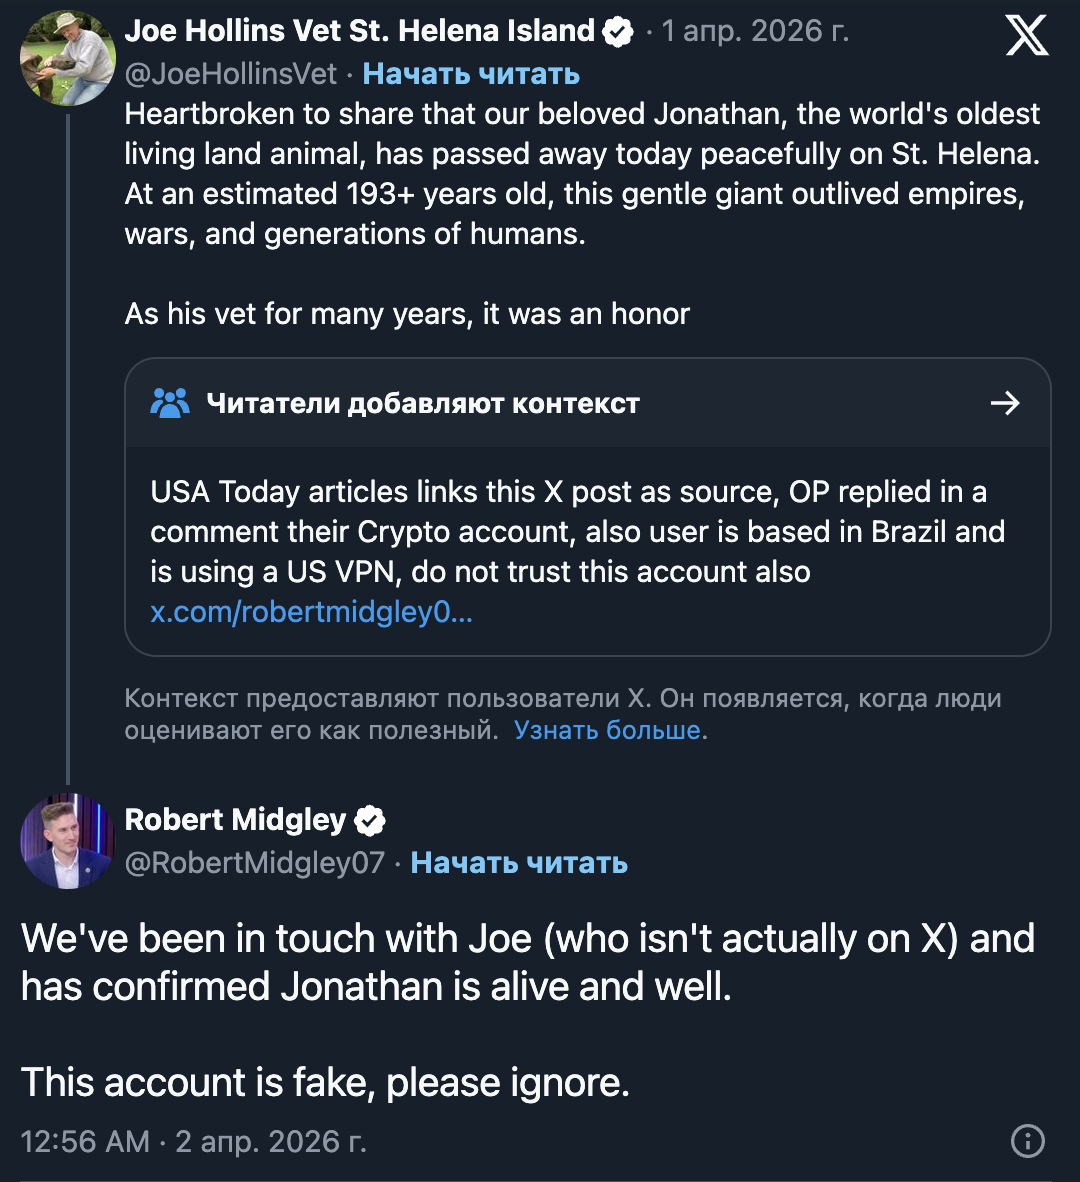Screen dimensions: 1080x1182
Task: Click the 1 апр. 2026 date
Action: [x=755, y=31]
